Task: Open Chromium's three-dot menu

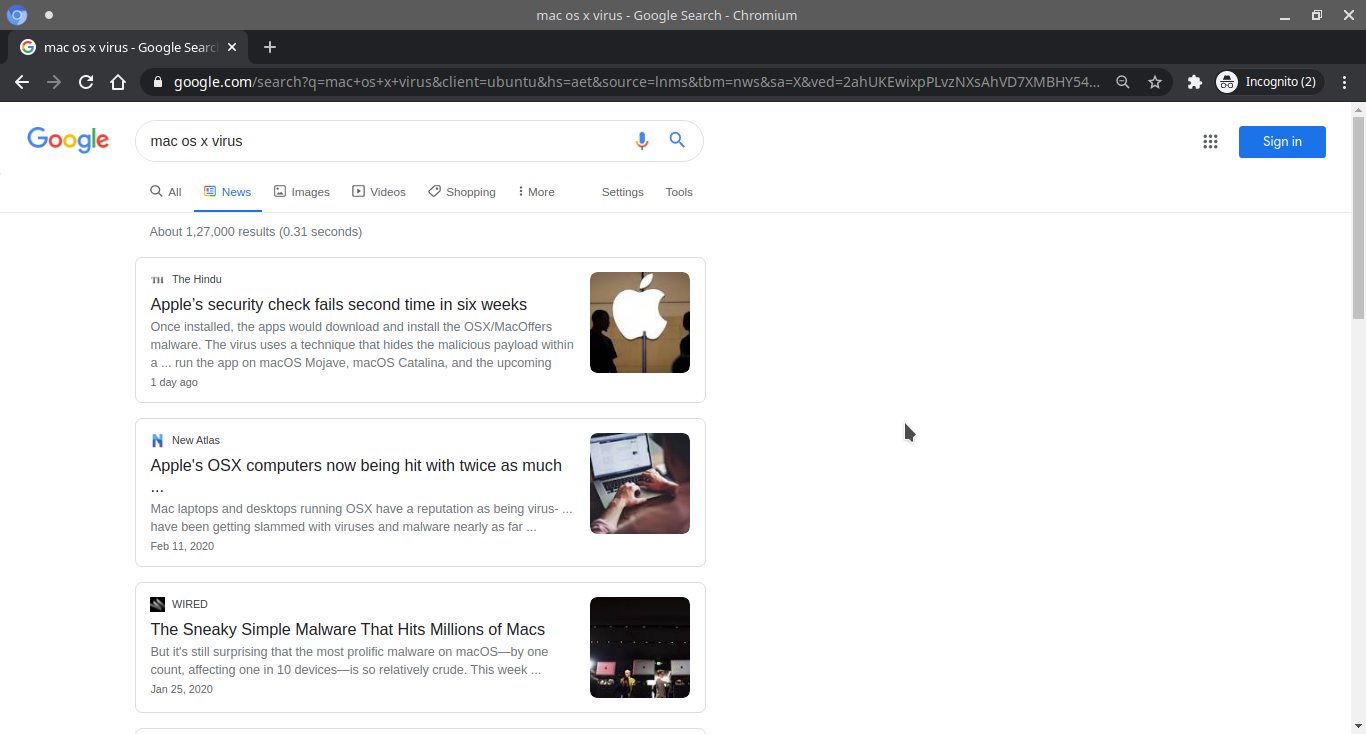Action: click(x=1344, y=82)
